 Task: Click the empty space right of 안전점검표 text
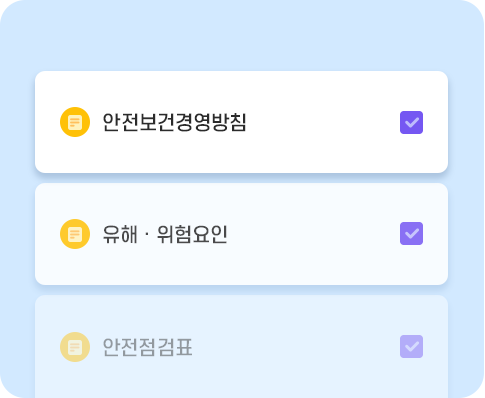[x=297, y=347]
